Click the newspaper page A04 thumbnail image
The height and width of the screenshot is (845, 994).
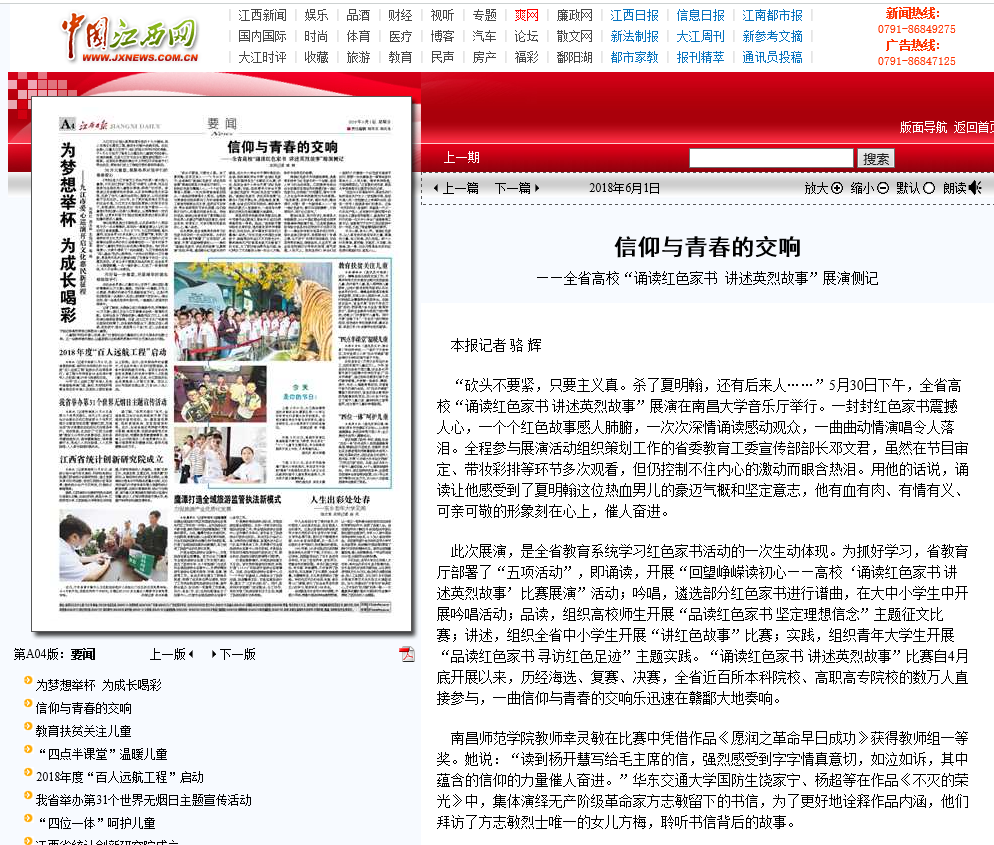pyautogui.click(x=222, y=365)
